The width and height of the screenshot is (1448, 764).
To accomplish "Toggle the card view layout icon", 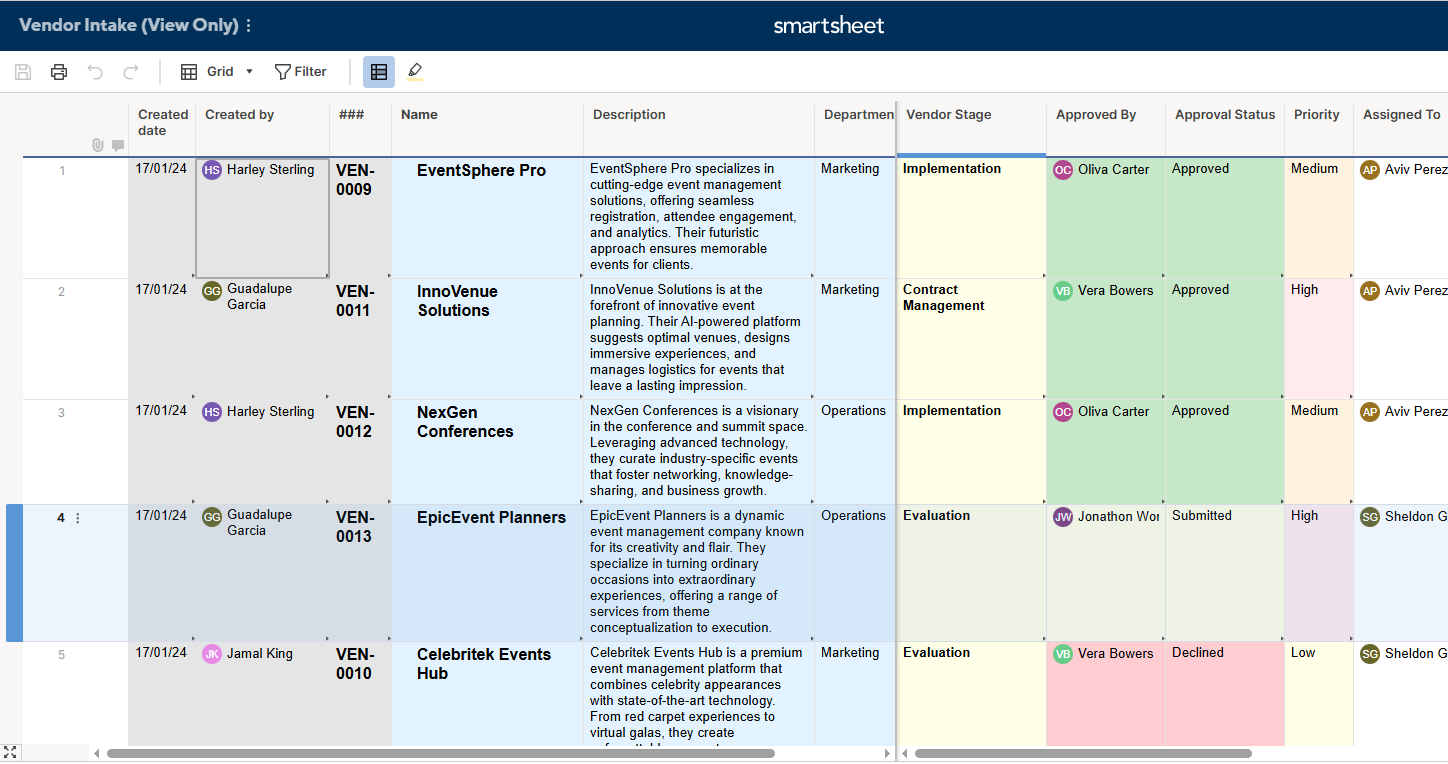I will click(x=379, y=72).
